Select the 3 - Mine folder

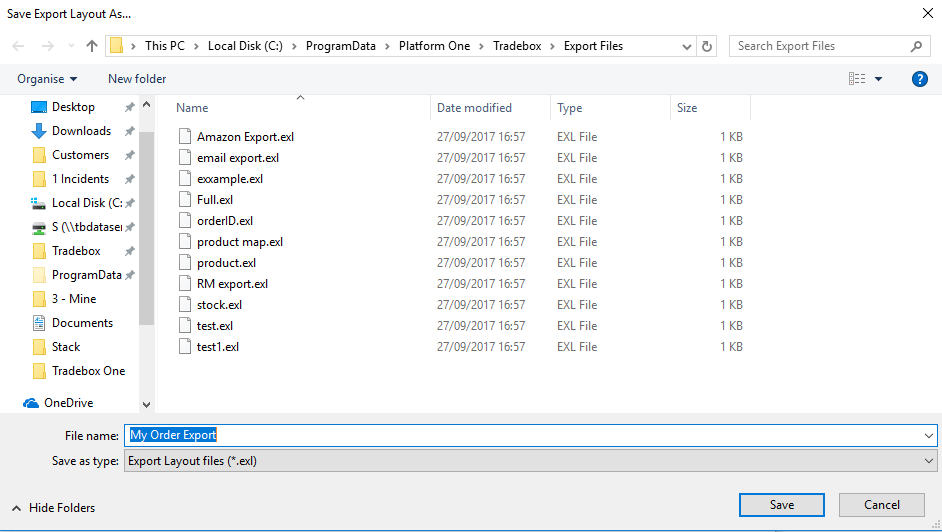coord(74,299)
